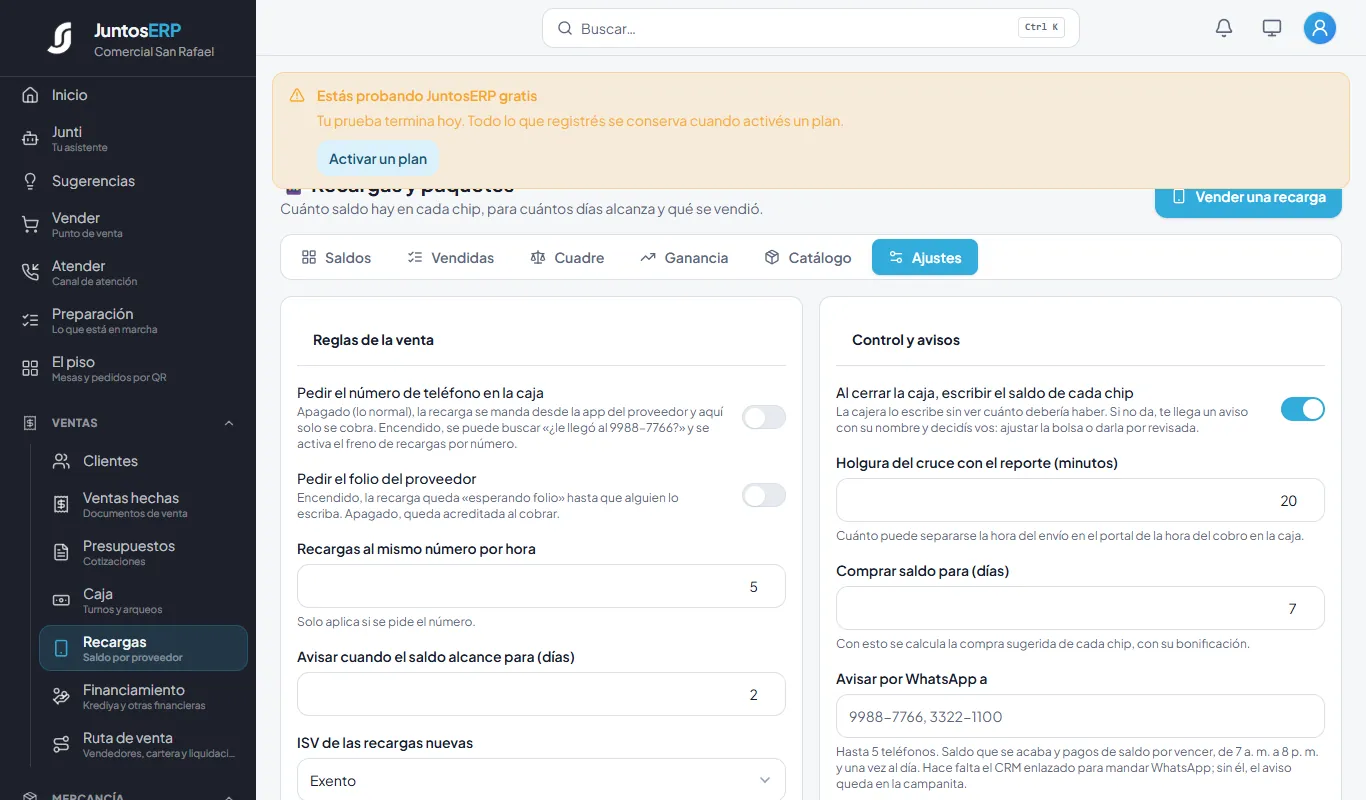Image resolution: width=1366 pixels, height=800 pixels.
Task: Switch to the Catálogo tab
Action: (x=807, y=257)
